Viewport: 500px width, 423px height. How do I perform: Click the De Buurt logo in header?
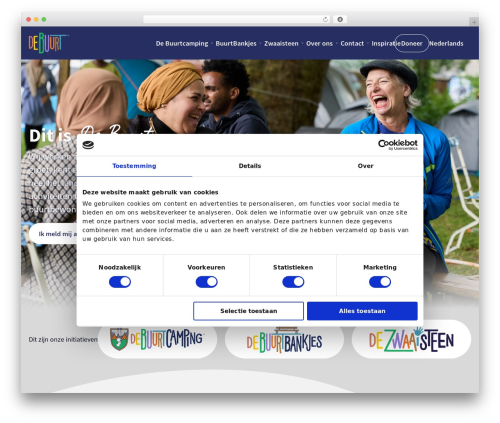click(49, 43)
